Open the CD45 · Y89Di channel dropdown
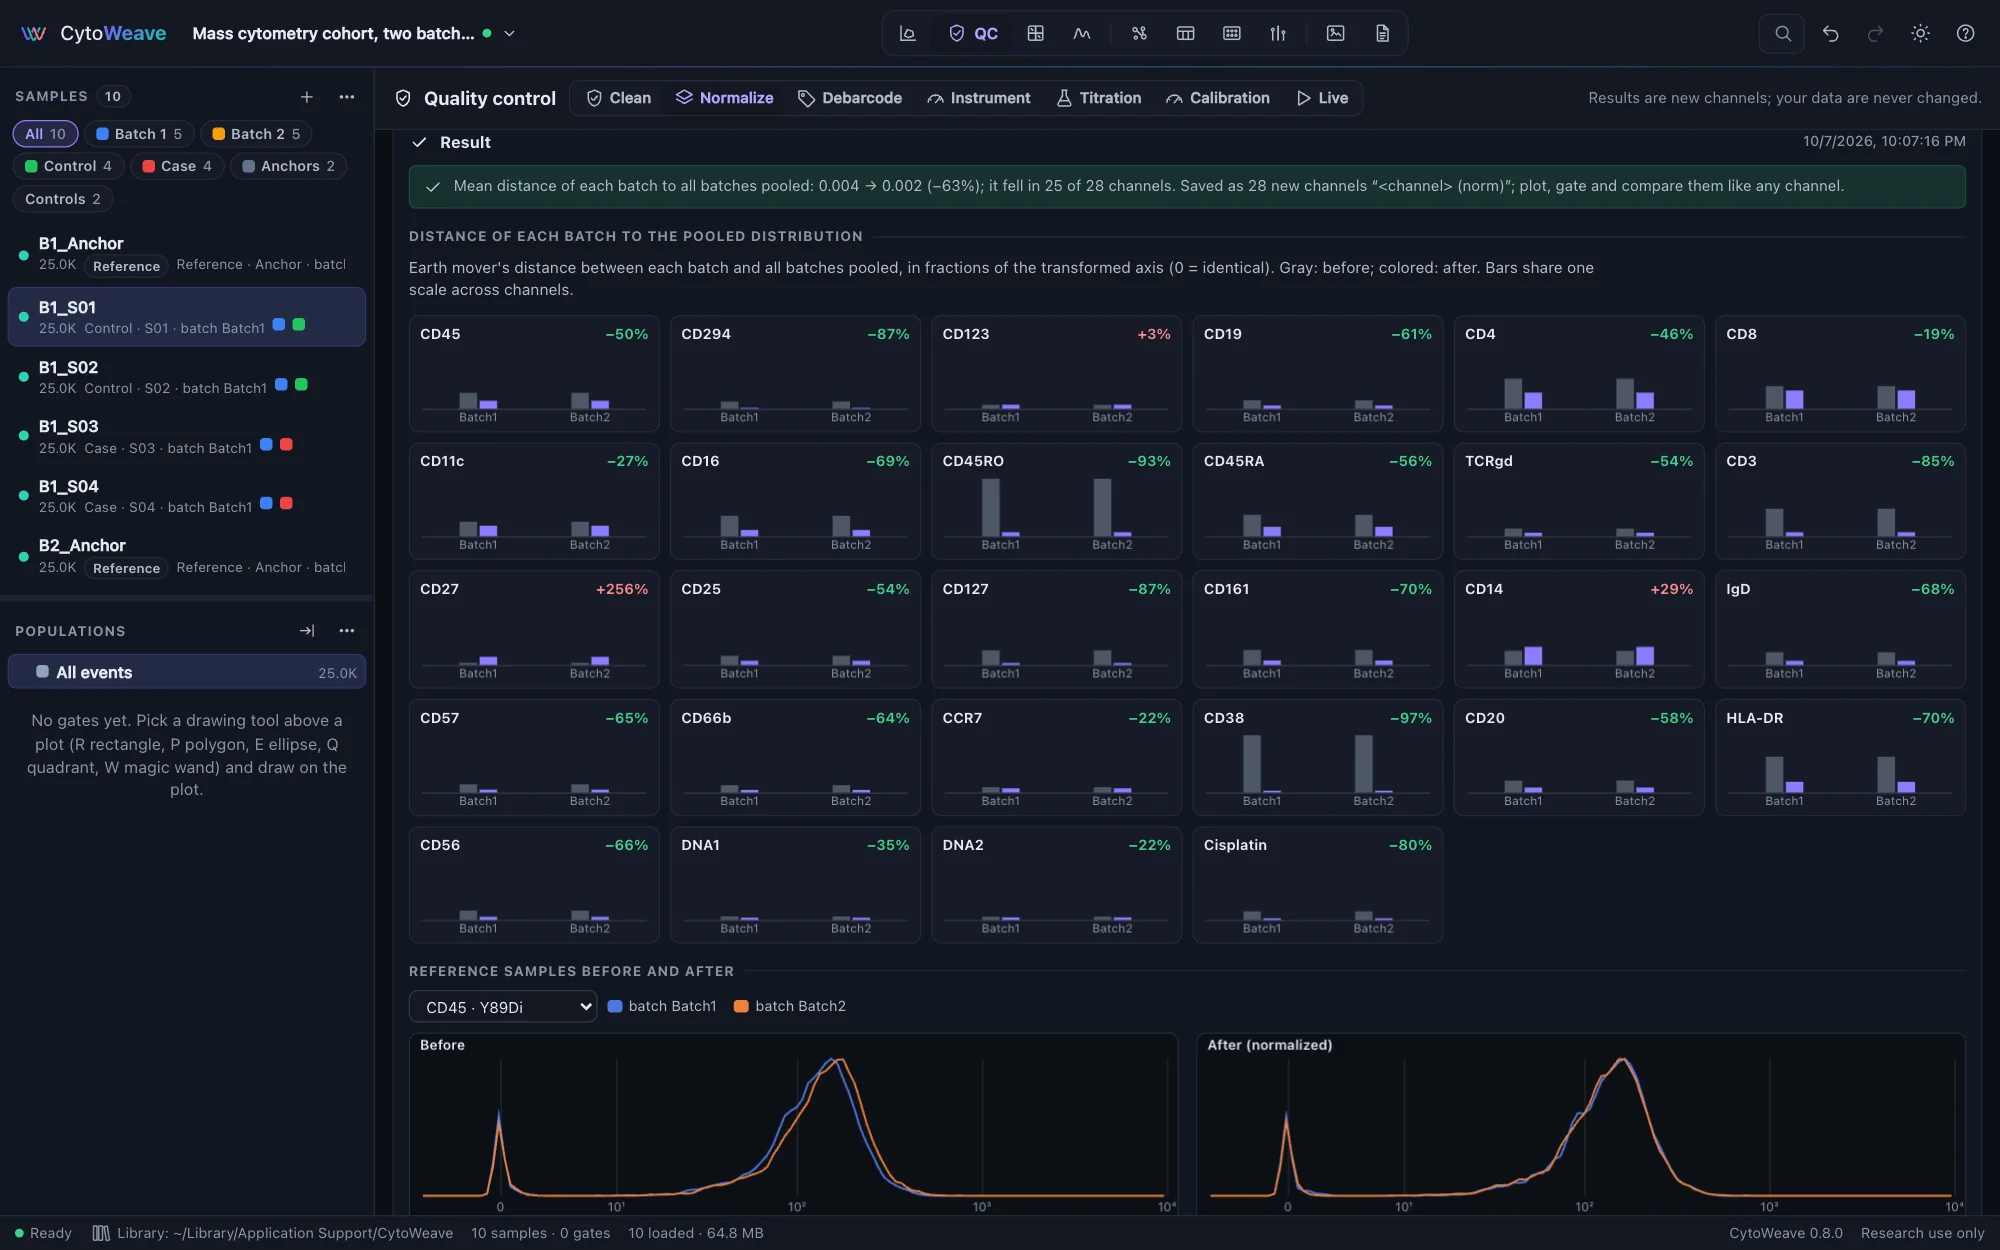Screen dimensions: 2000x1250 point(503,1007)
